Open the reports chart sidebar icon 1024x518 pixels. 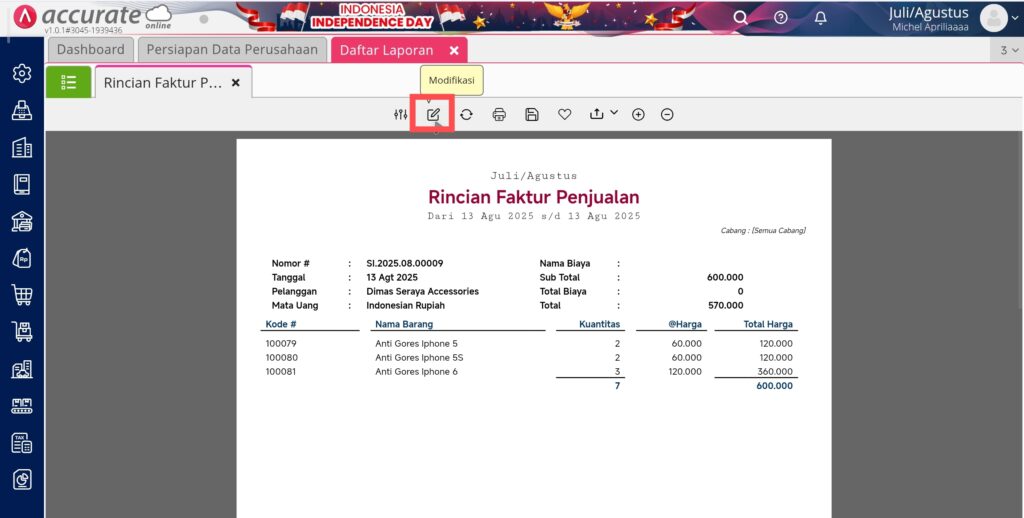(22, 480)
